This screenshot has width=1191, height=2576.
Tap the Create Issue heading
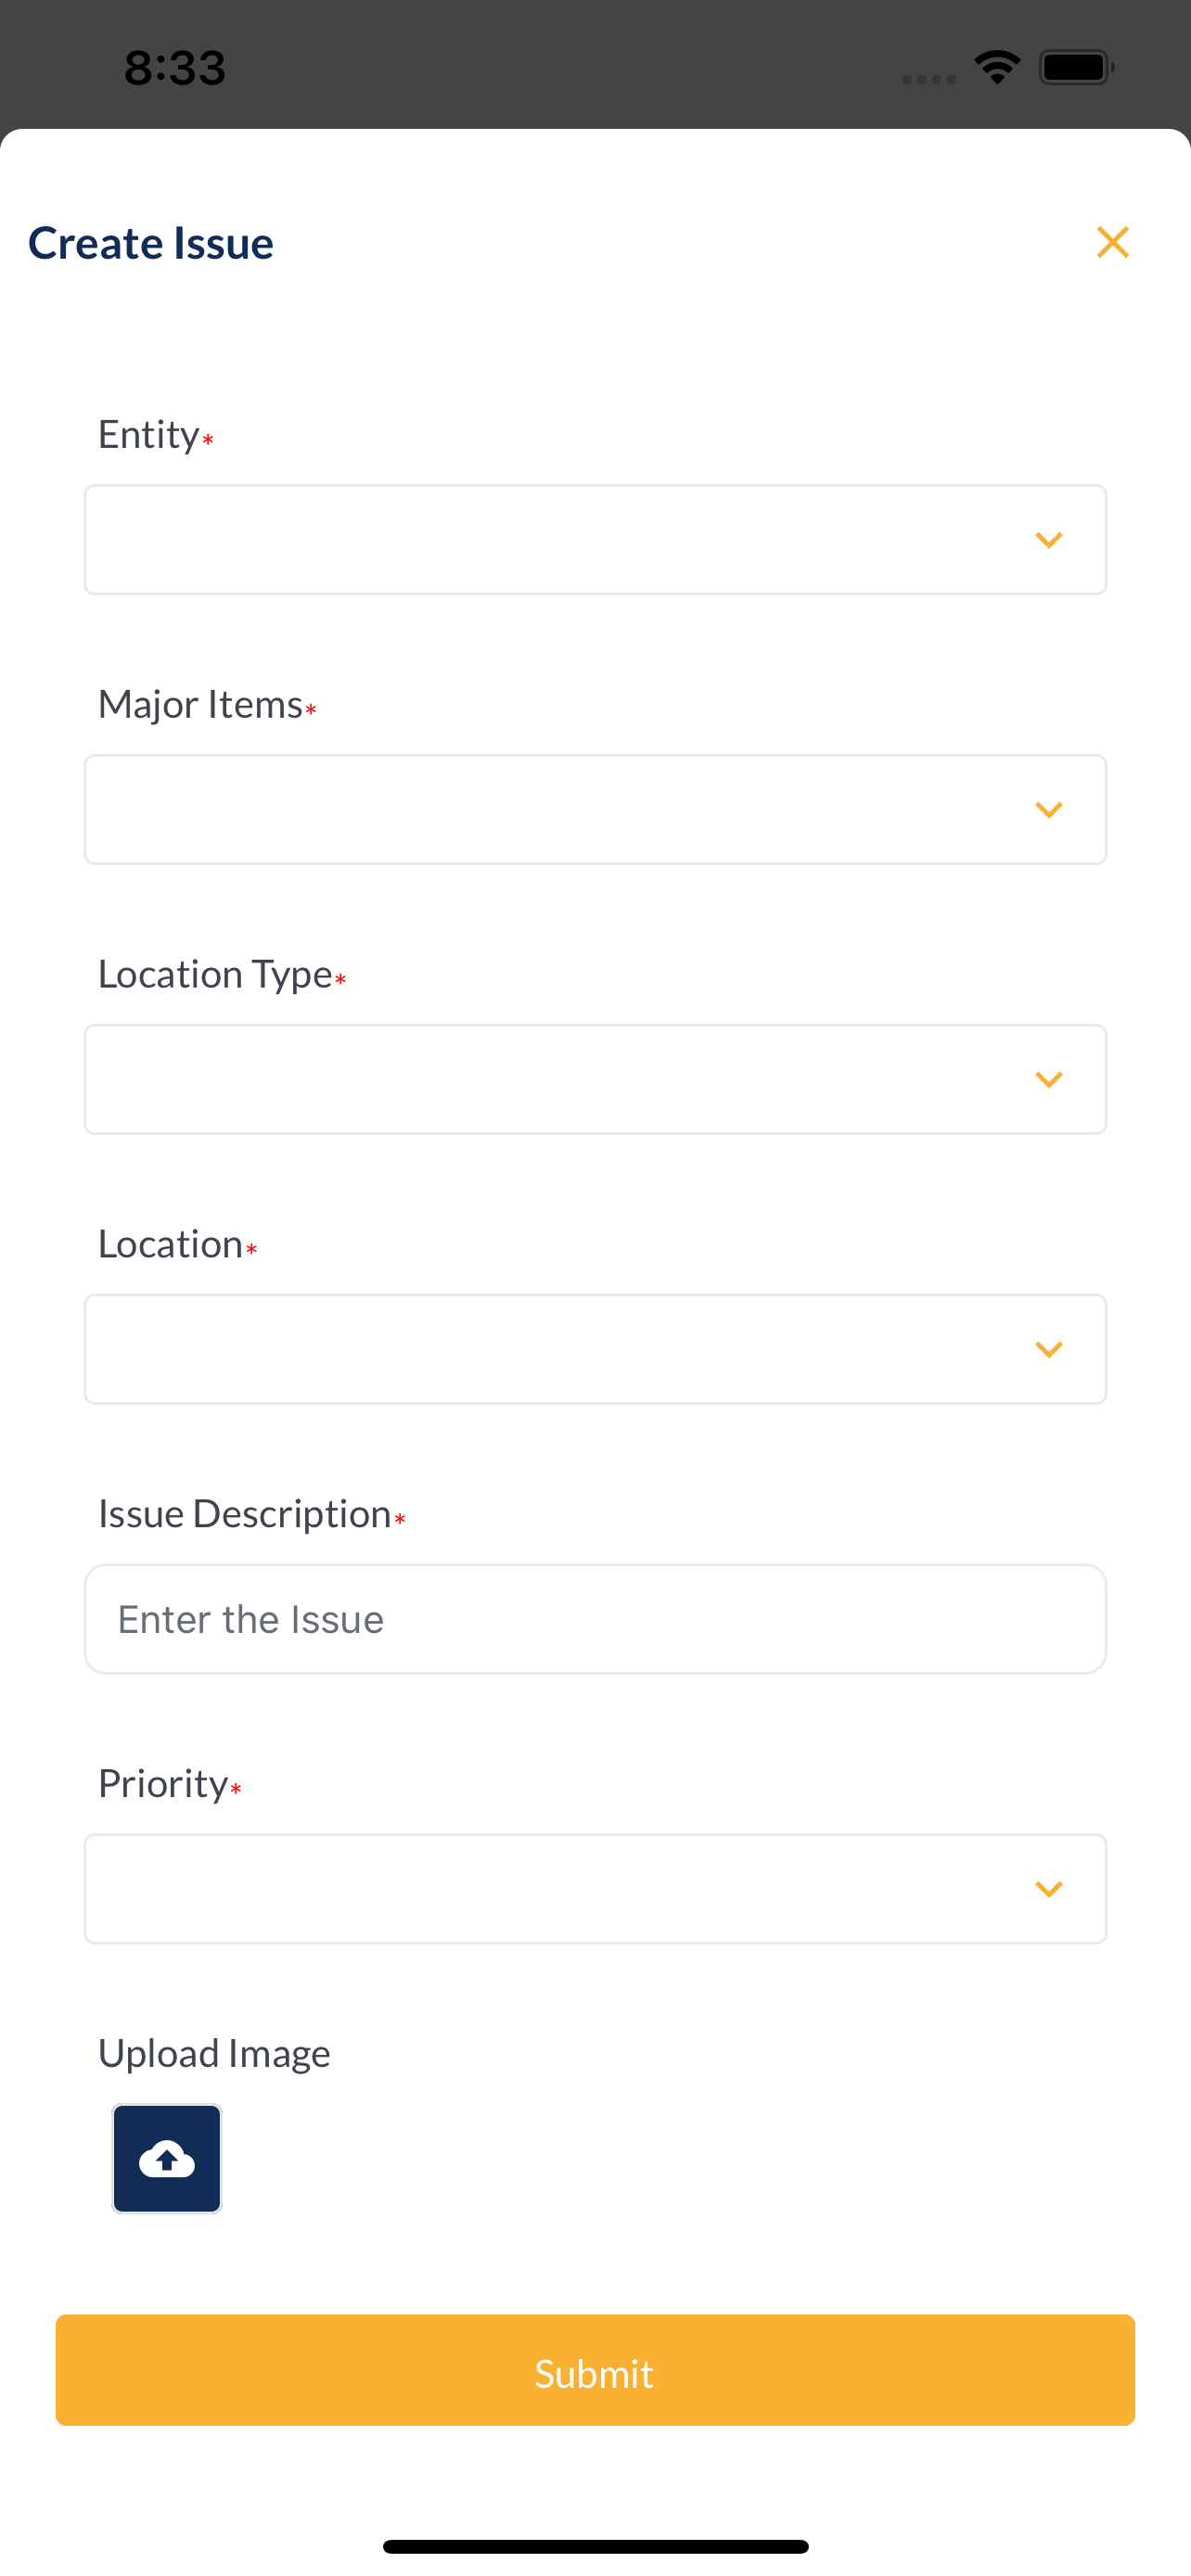coord(151,243)
